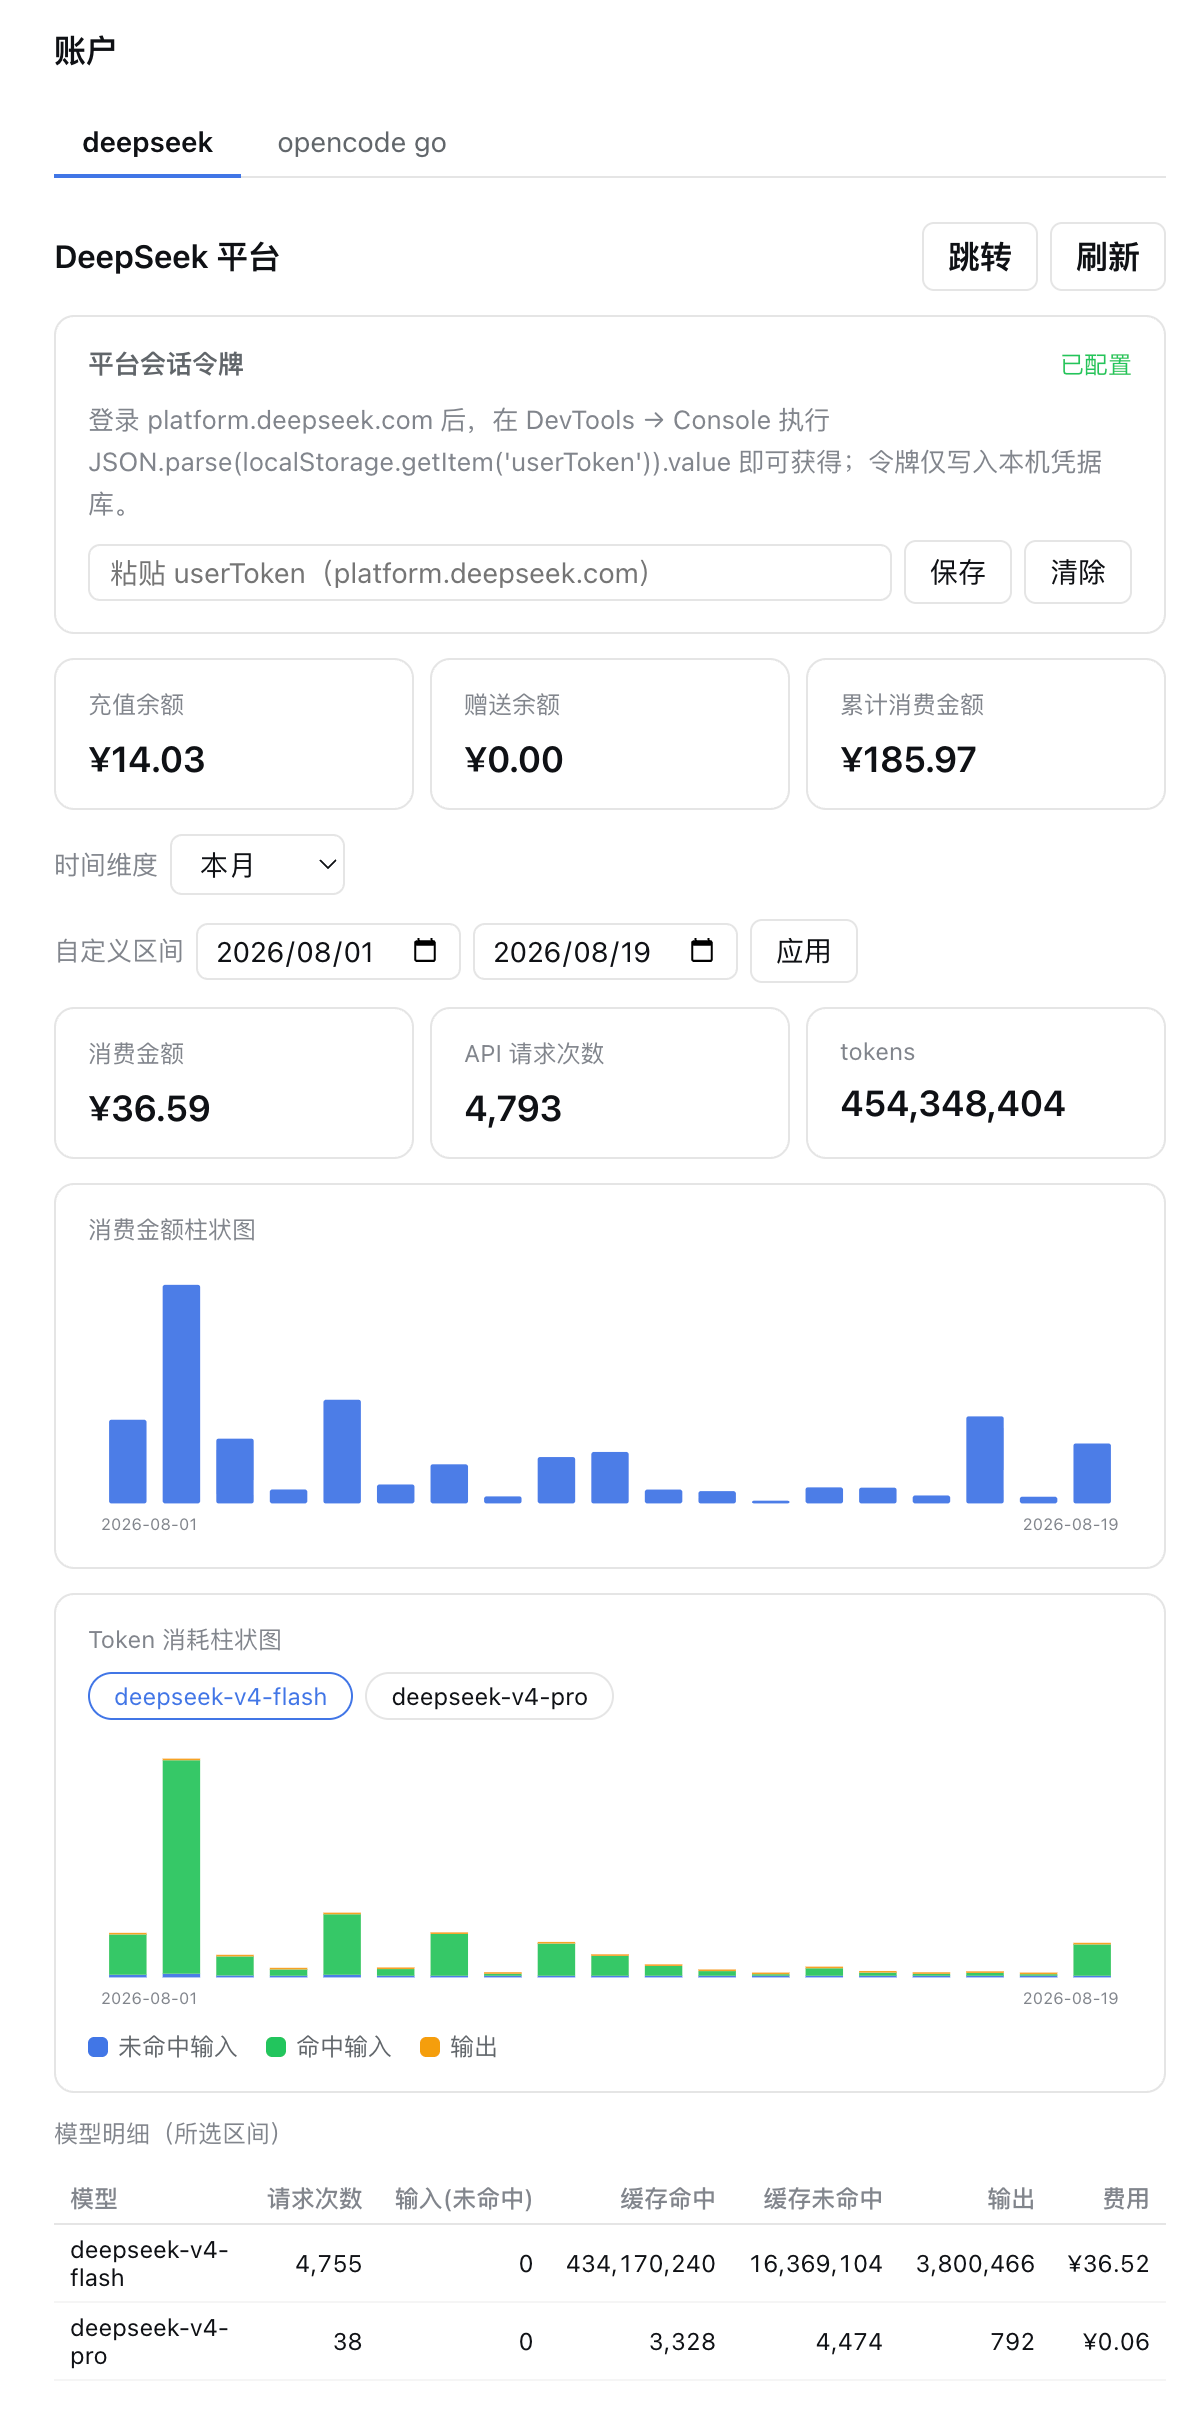Click the 充值余额 value ¥14.03
Screen dimensions: 1198x2422
pyautogui.click(x=147, y=760)
